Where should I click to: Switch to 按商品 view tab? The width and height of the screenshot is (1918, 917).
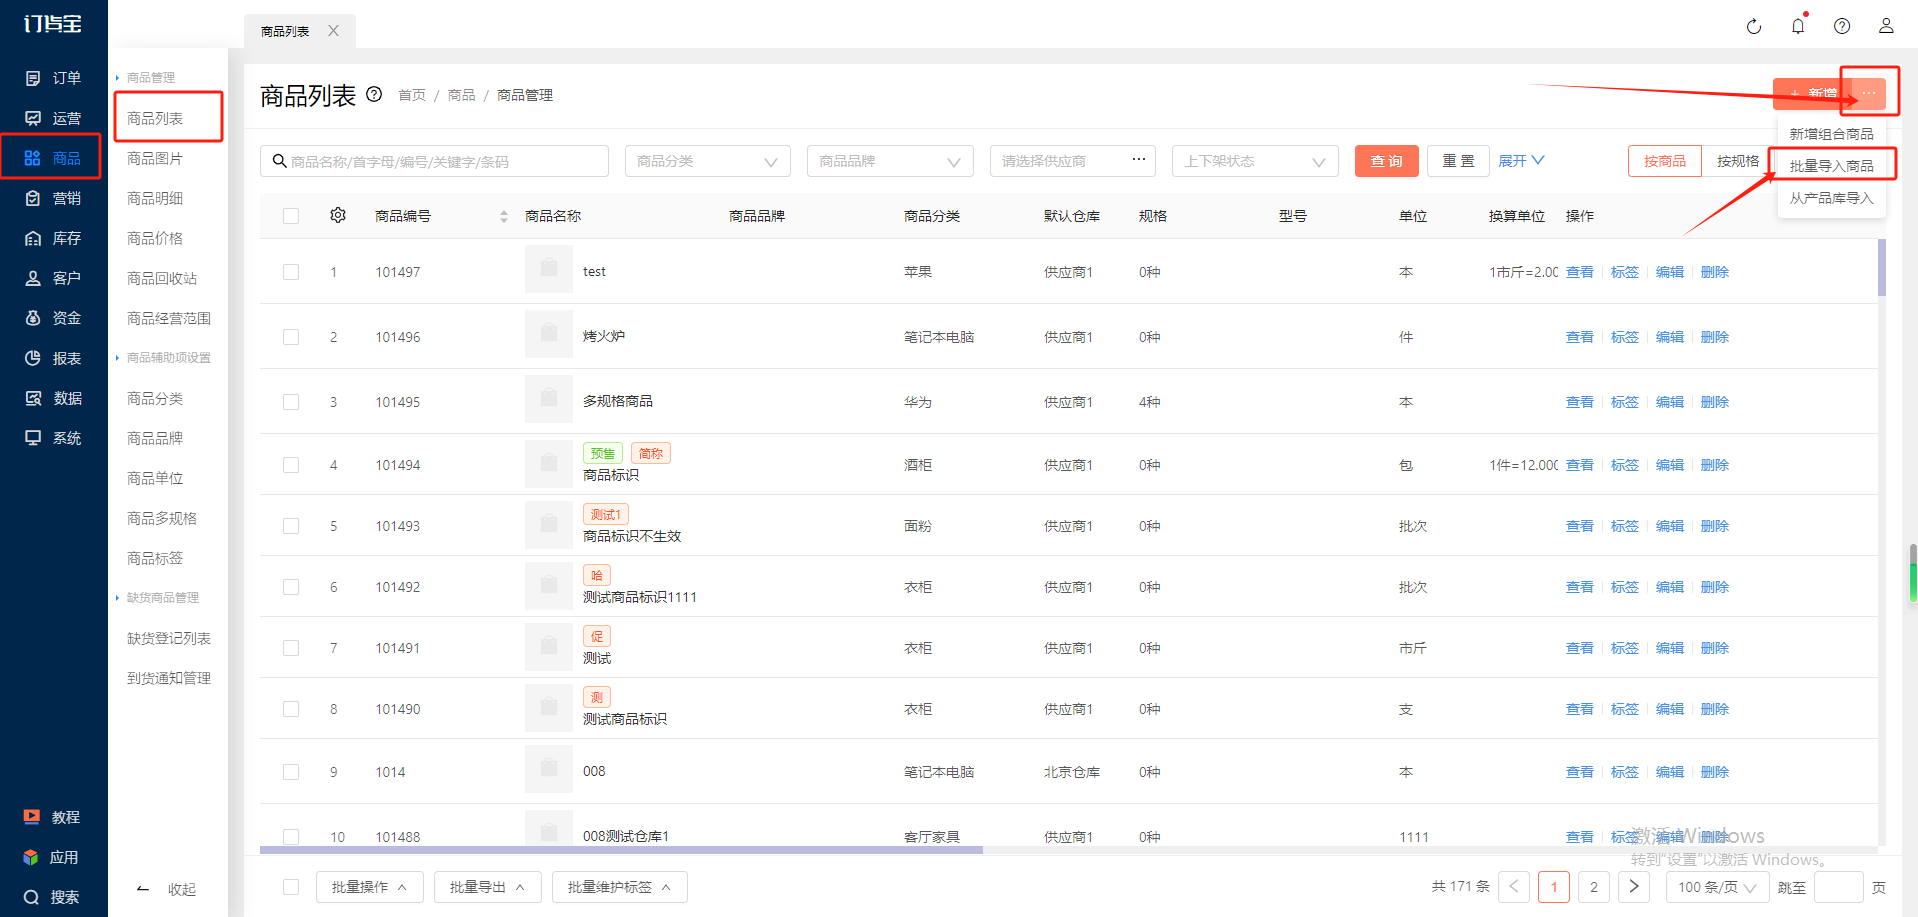pyautogui.click(x=1665, y=161)
